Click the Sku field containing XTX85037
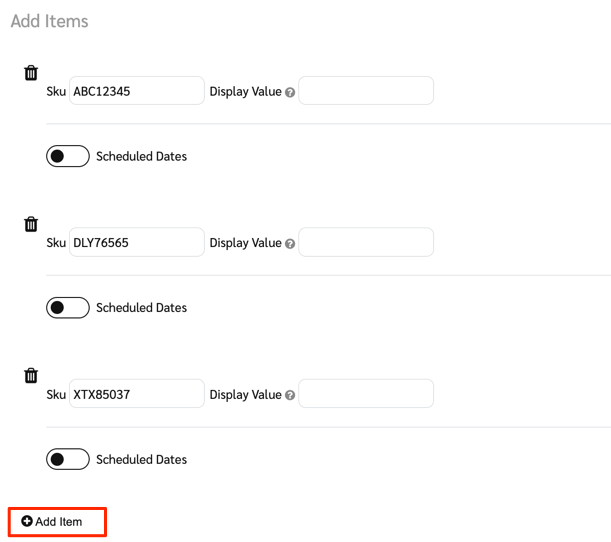The height and width of the screenshot is (542, 611). tap(136, 394)
